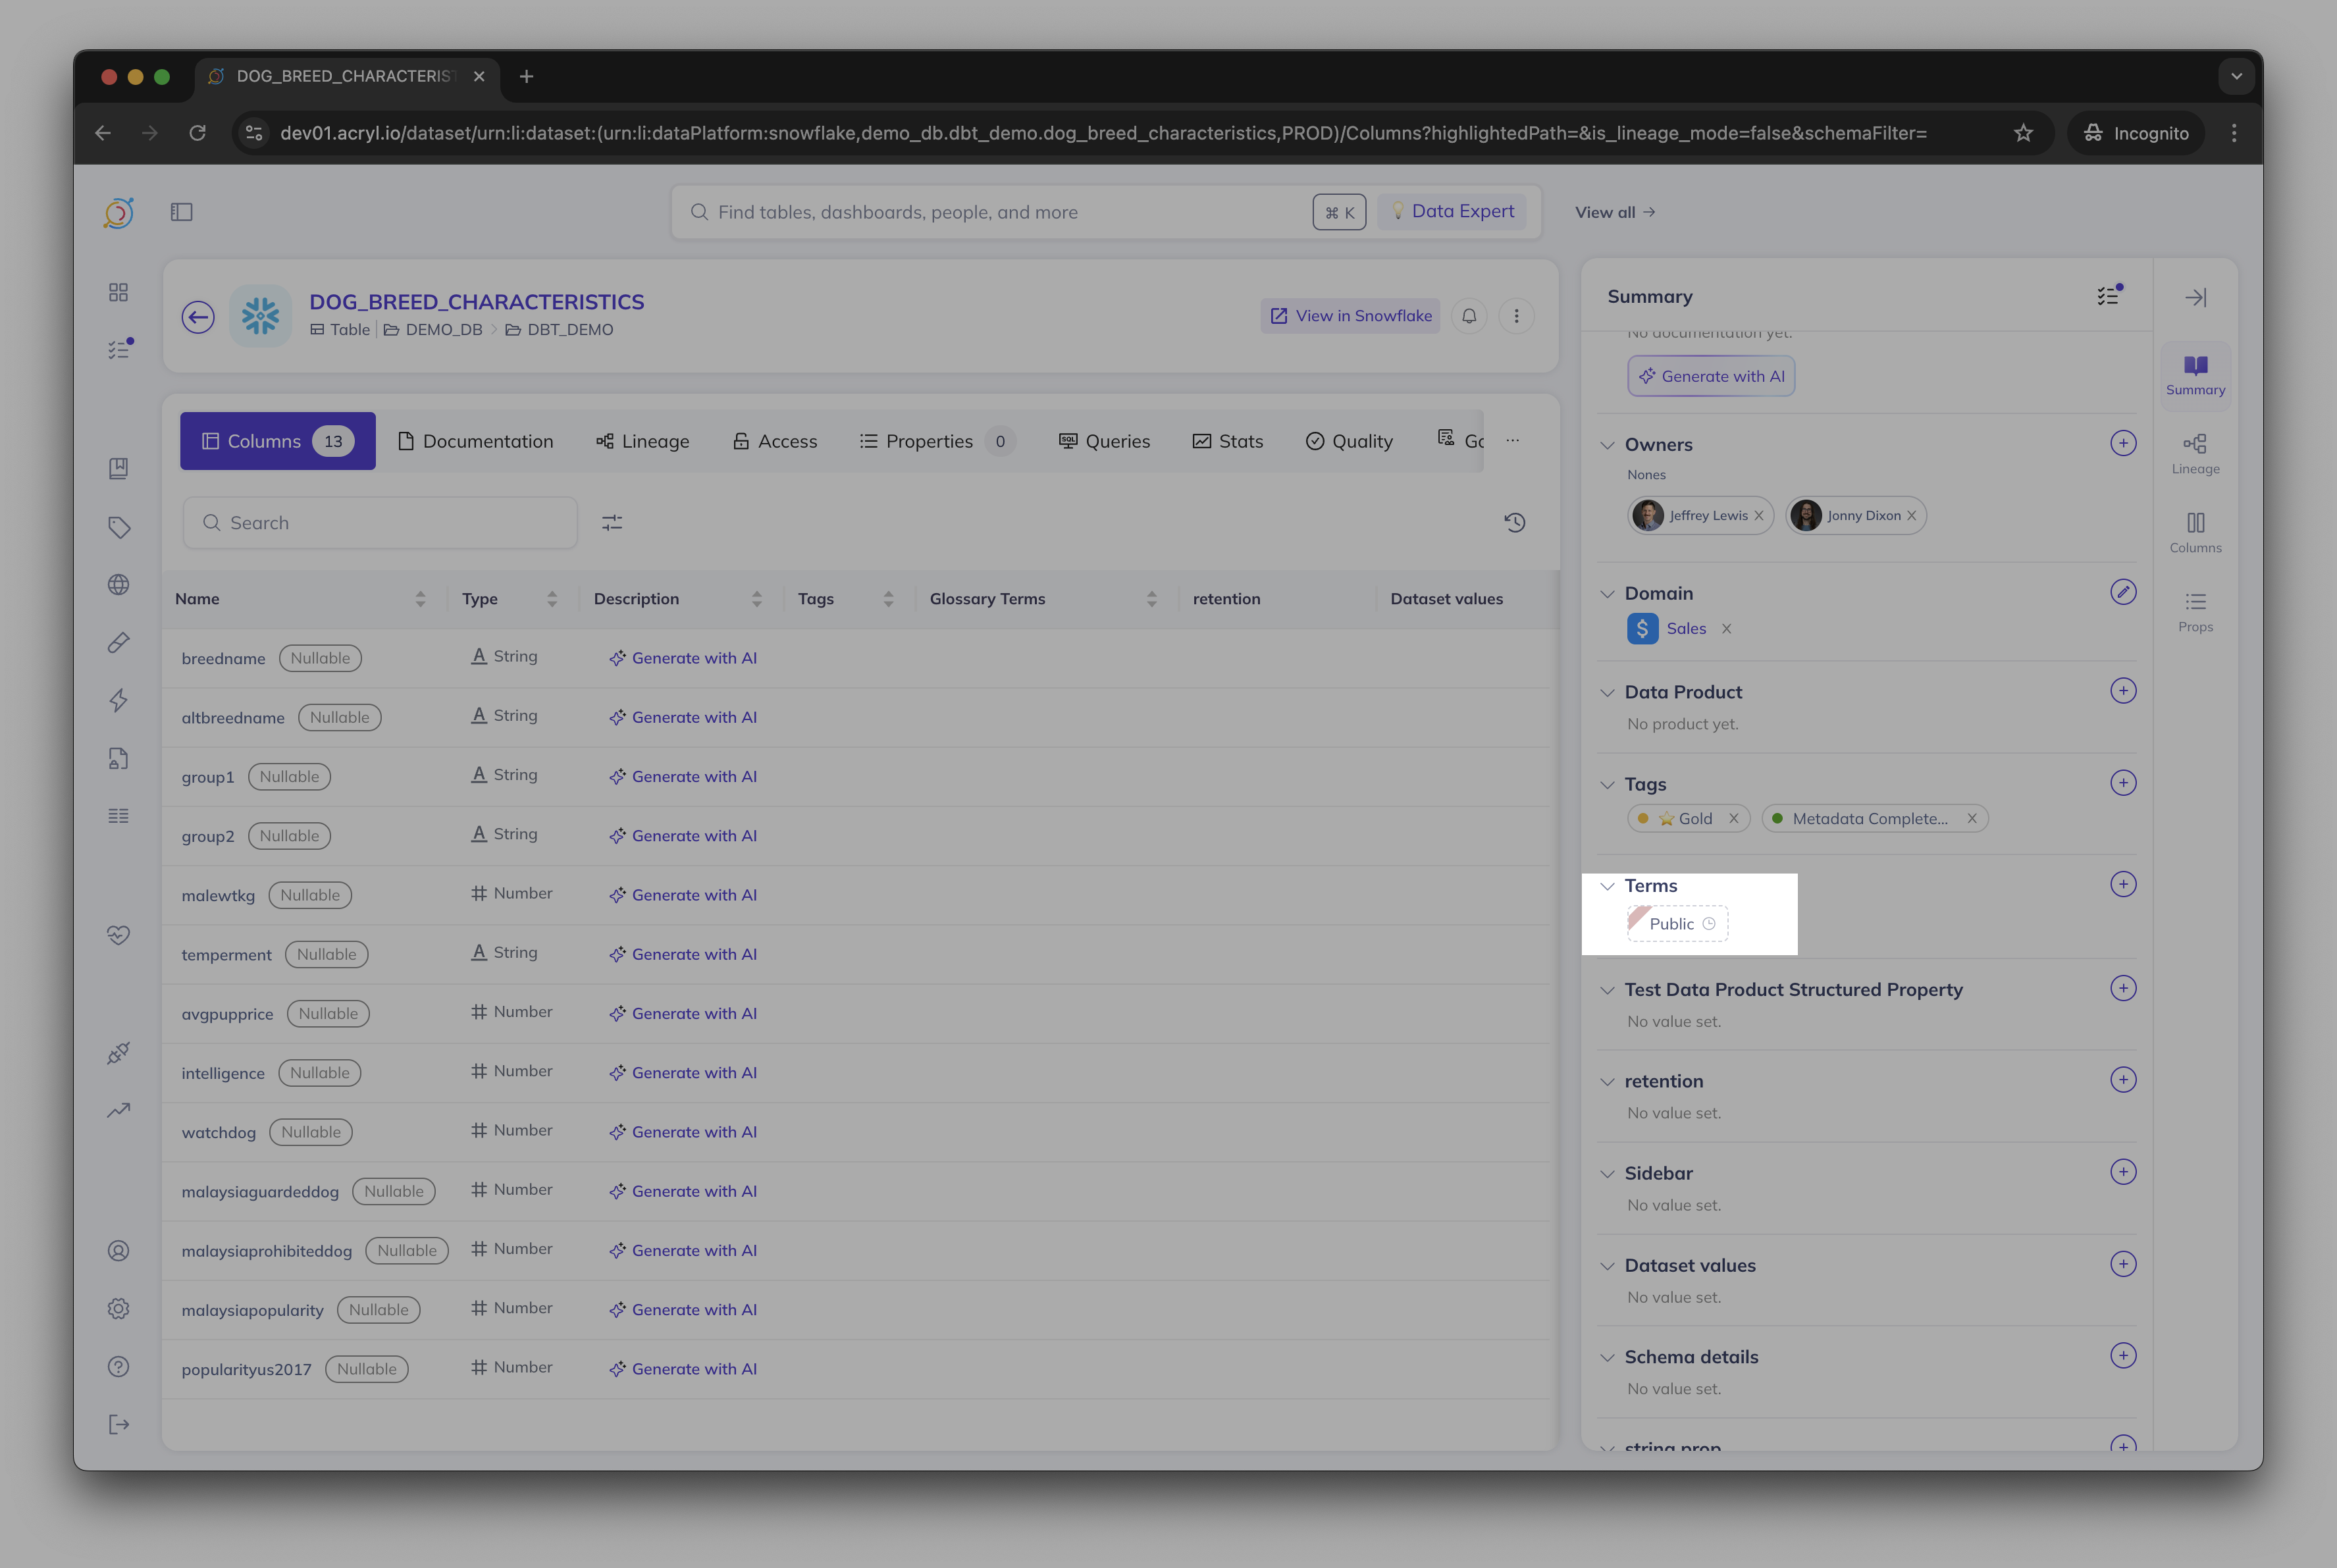The width and height of the screenshot is (2337, 1568).
Task: Generate with AI for breedname description
Action: coord(683,658)
